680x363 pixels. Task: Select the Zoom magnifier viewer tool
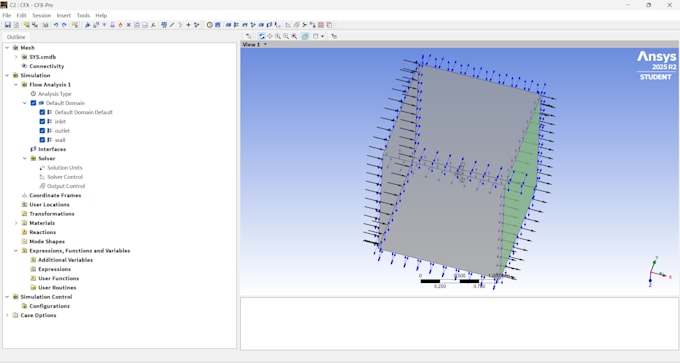278,36
